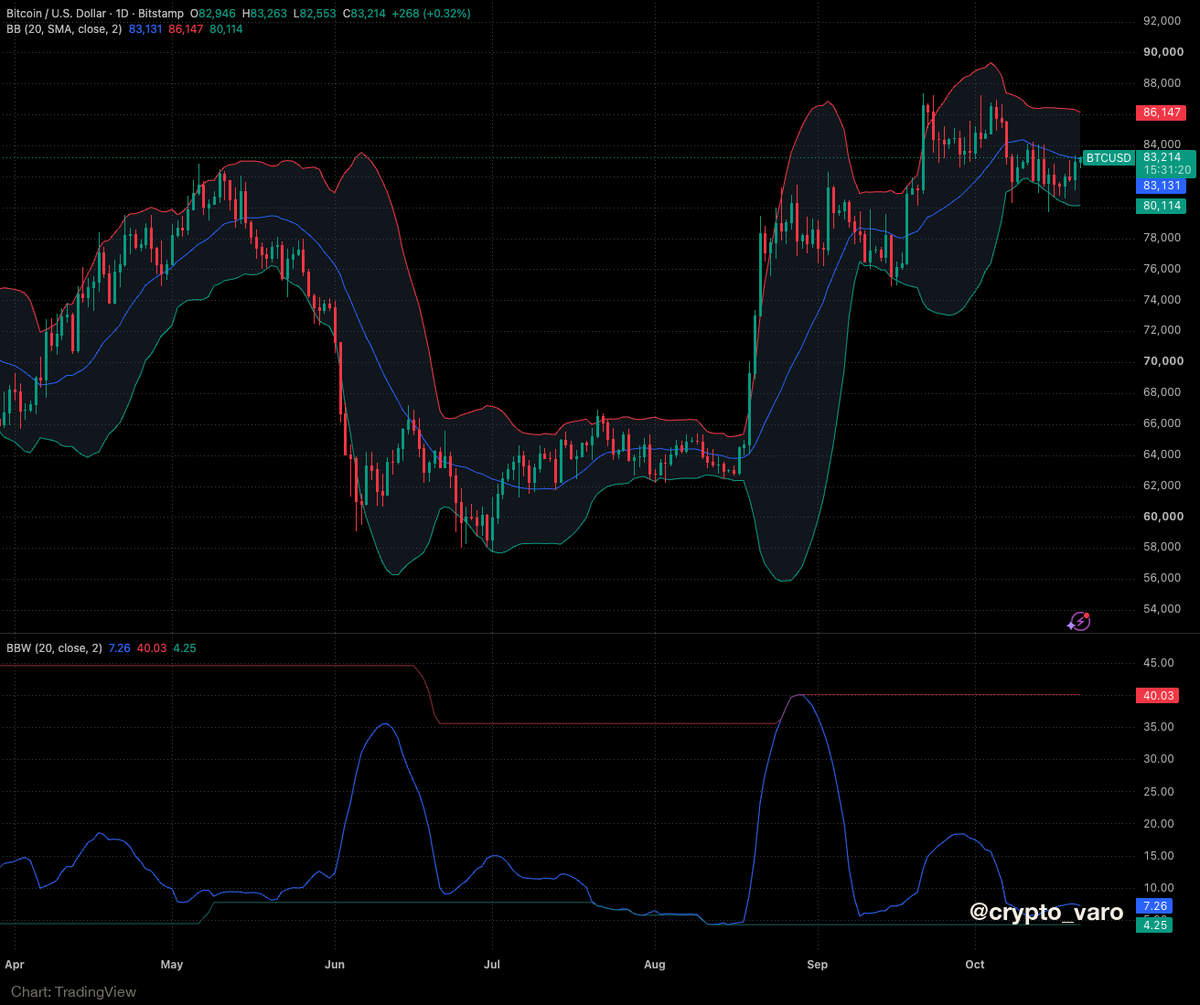The width and height of the screenshot is (1200, 1005).
Task: Click the 35.00 BBW axis label
Action: click(x=1159, y=727)
